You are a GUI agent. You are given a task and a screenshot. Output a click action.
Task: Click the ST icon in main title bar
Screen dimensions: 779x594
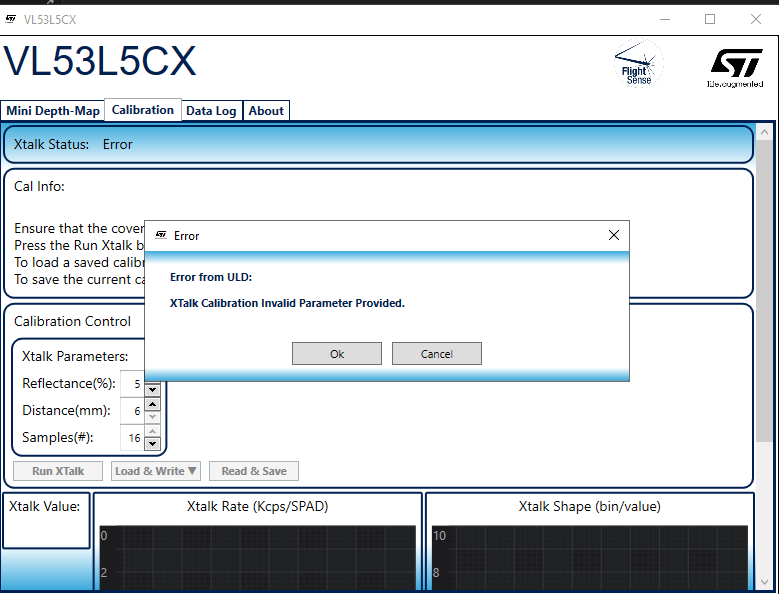point(10,19)
